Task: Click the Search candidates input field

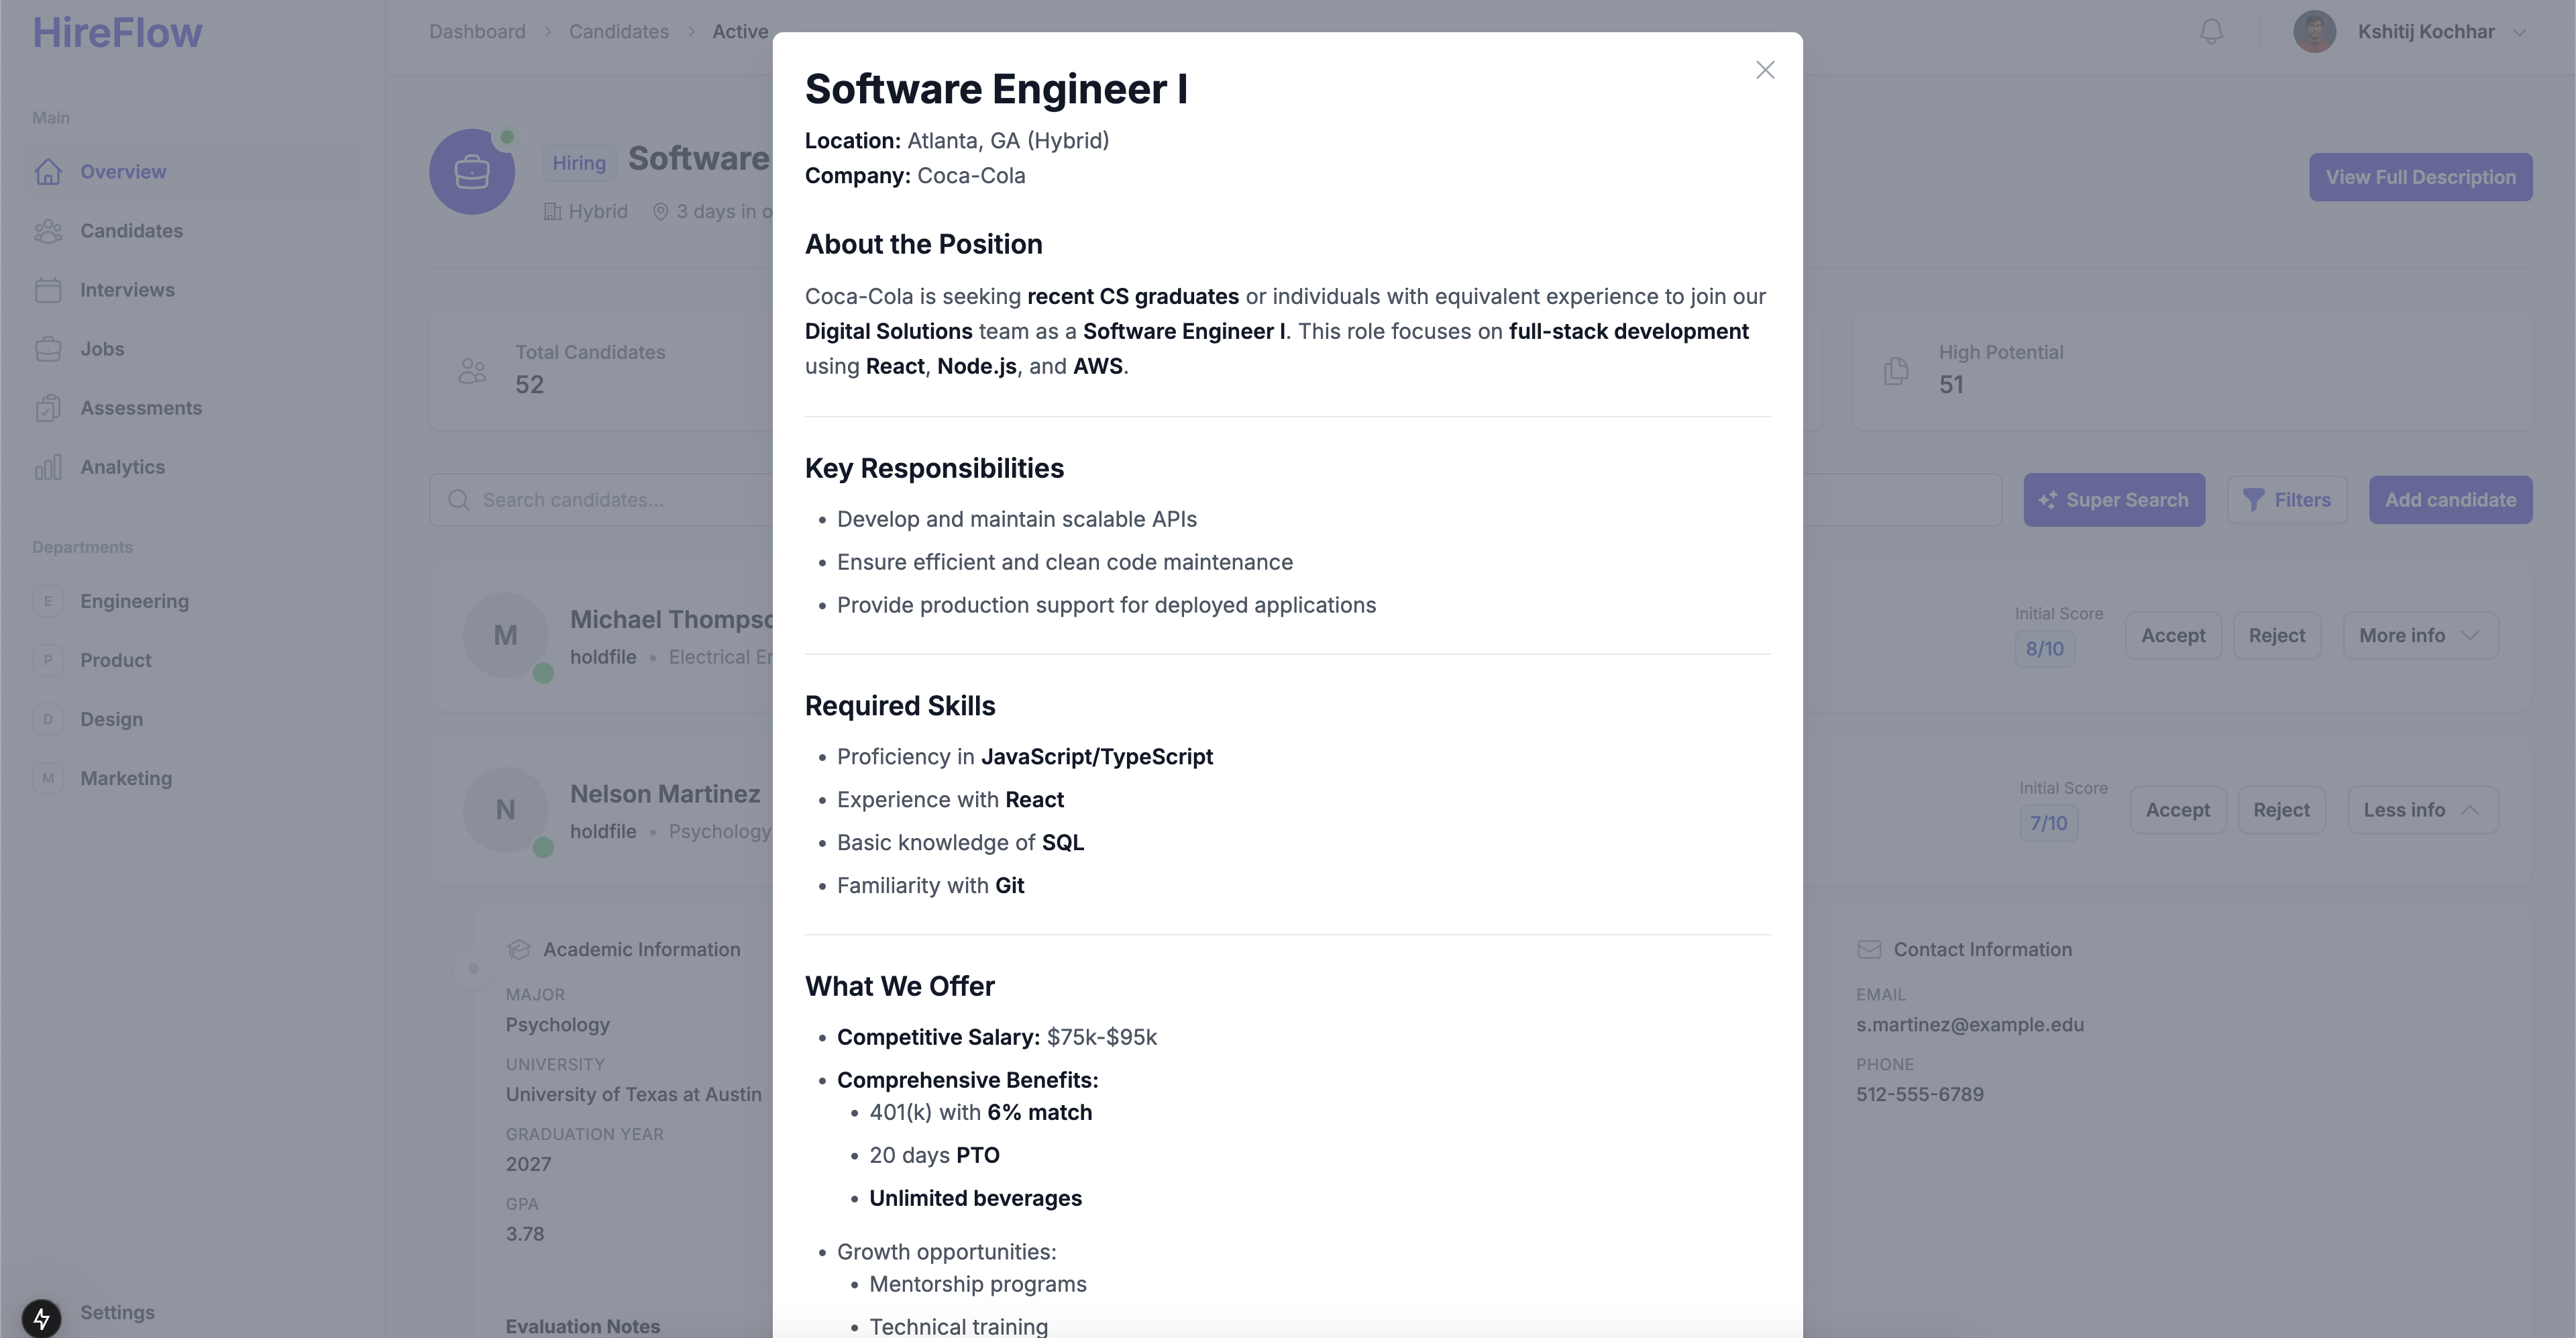Action: pyautogui.click(x=610, y=500)
